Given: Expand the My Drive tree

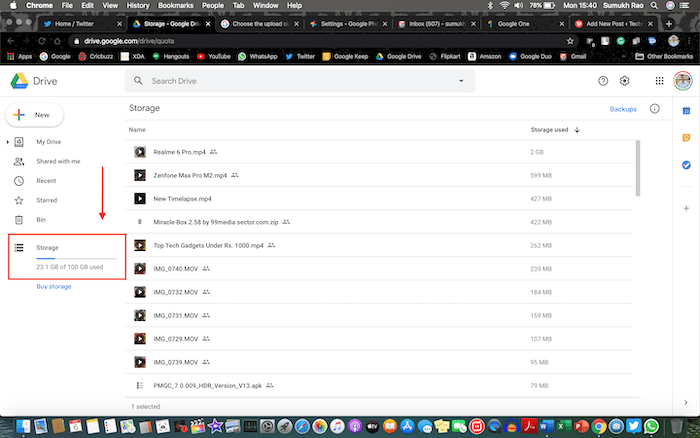Looking at the screenshot, I should click(x=8, y=142).
